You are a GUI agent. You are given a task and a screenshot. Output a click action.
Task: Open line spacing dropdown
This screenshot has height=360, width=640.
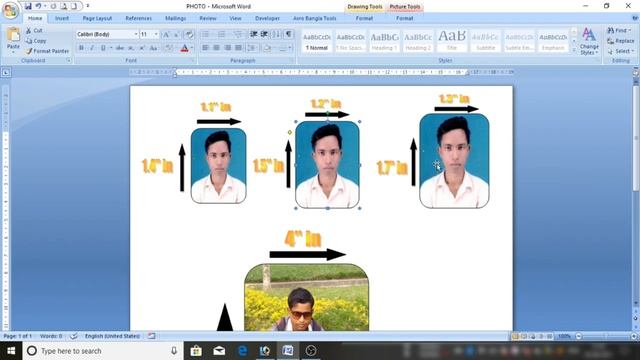tap(253, 48)
